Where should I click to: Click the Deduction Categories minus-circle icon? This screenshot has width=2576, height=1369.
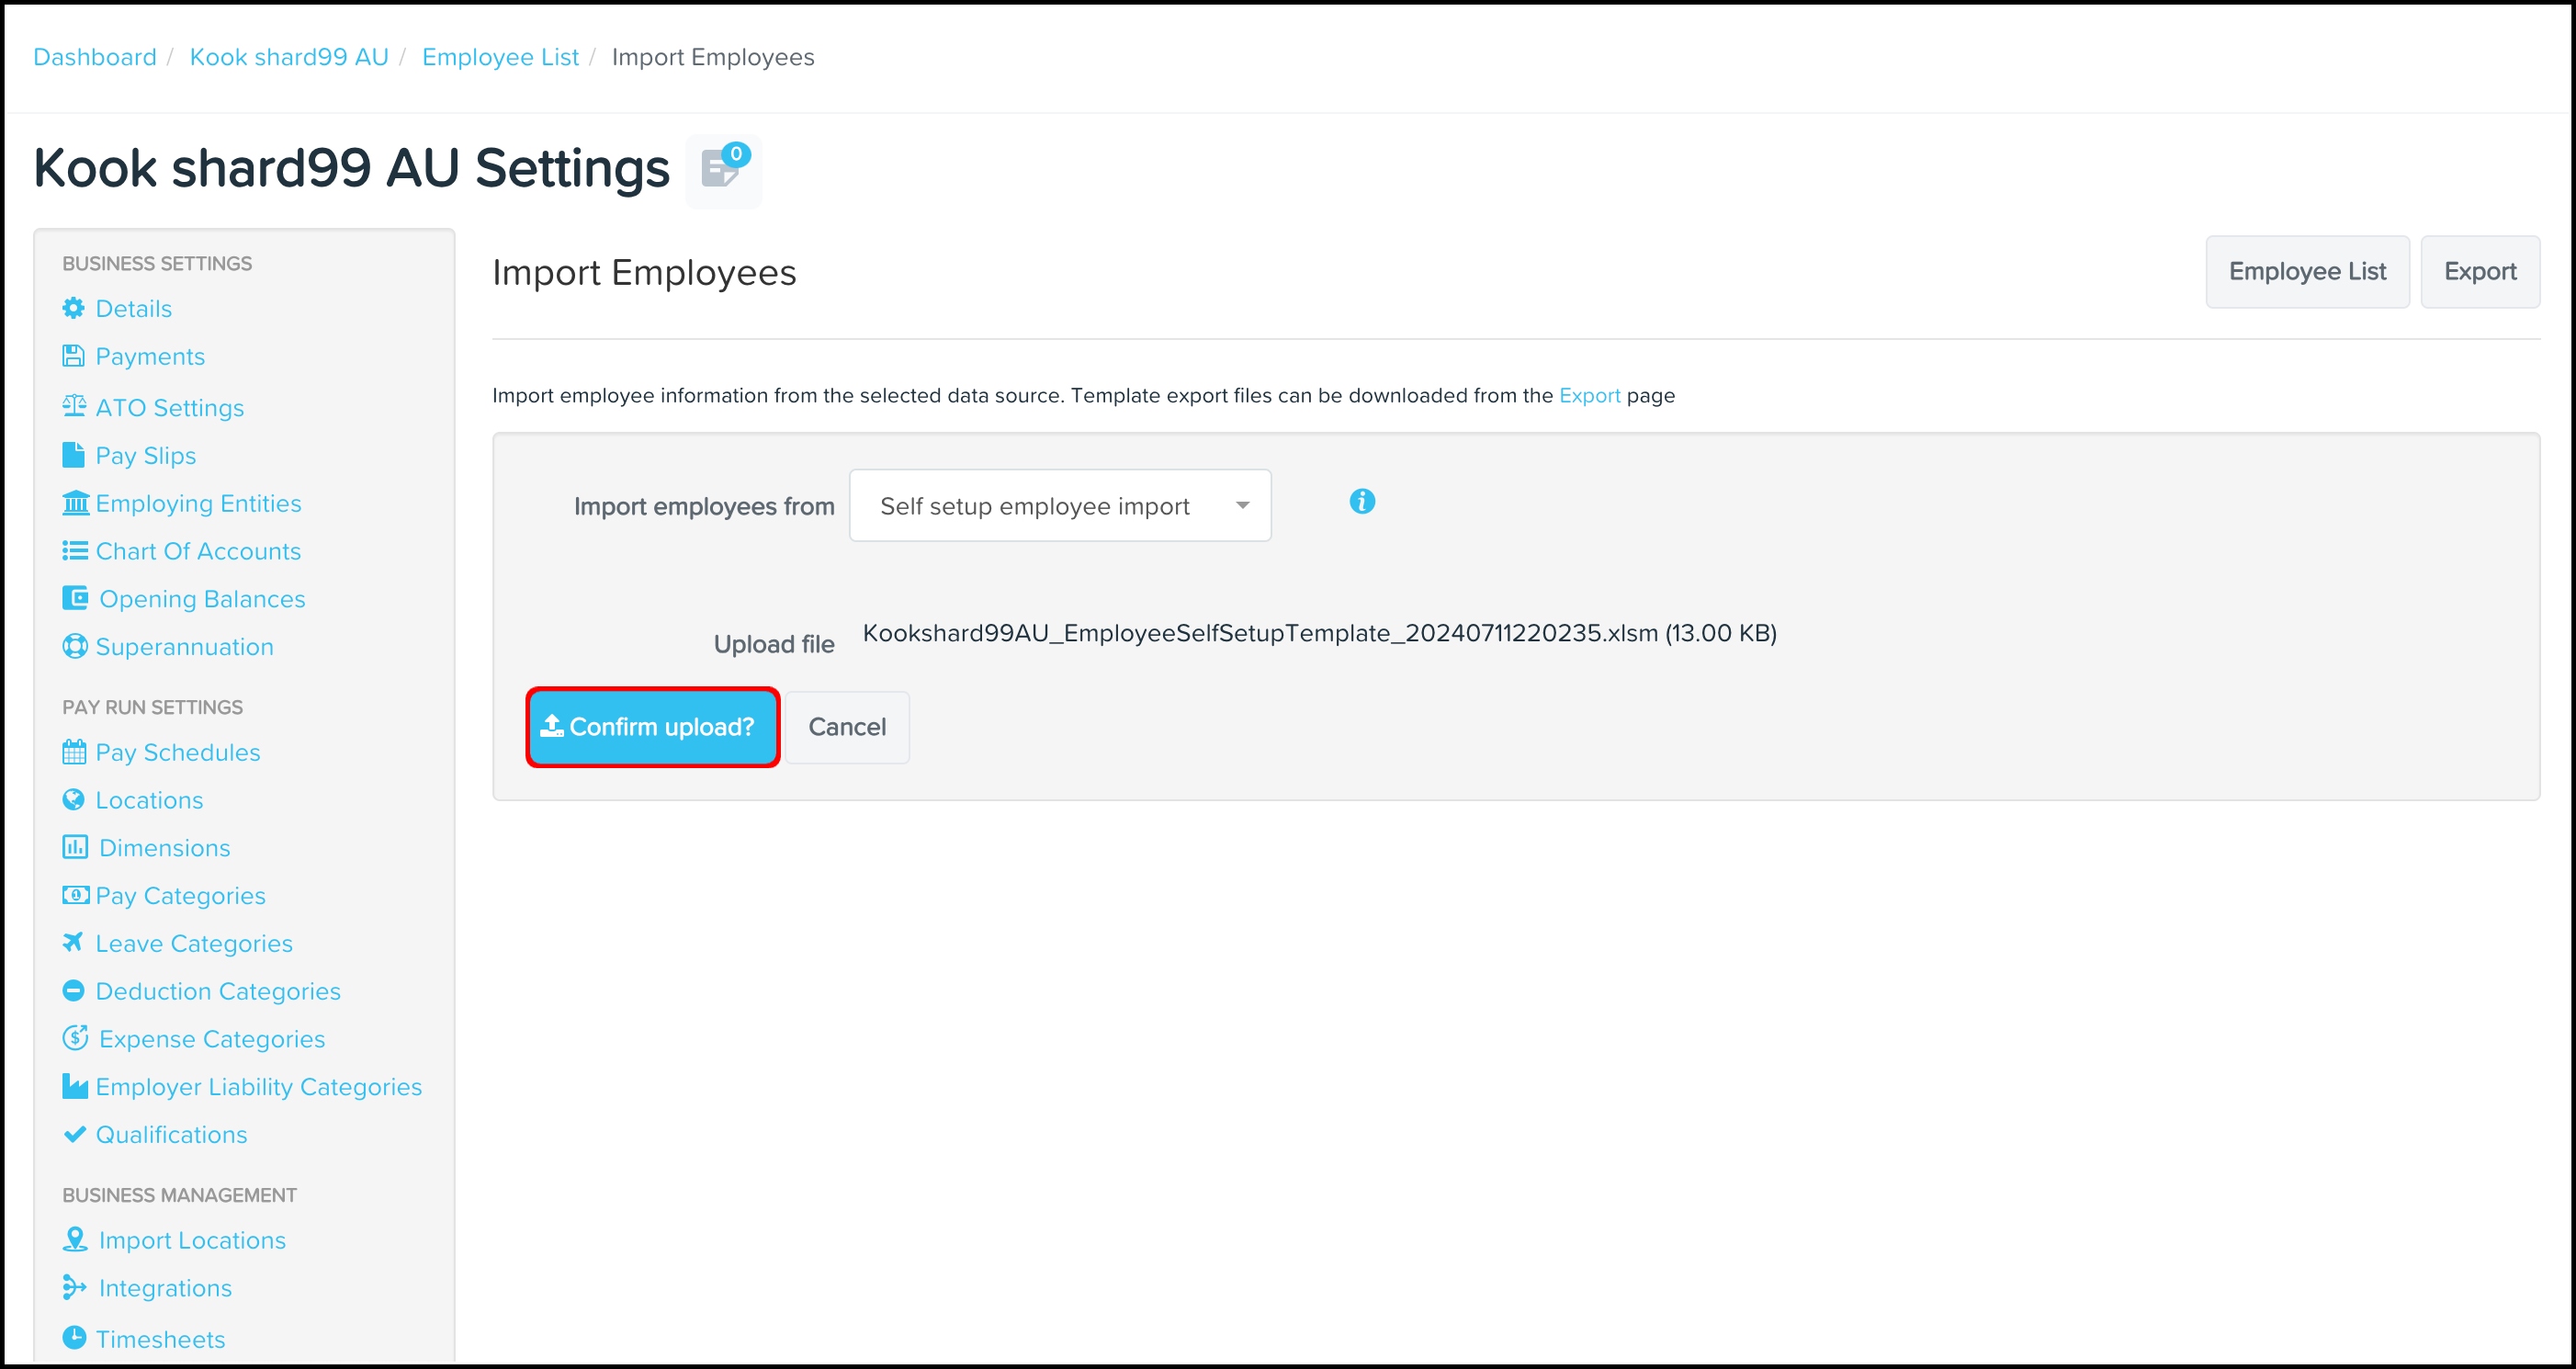coord(74,990)
